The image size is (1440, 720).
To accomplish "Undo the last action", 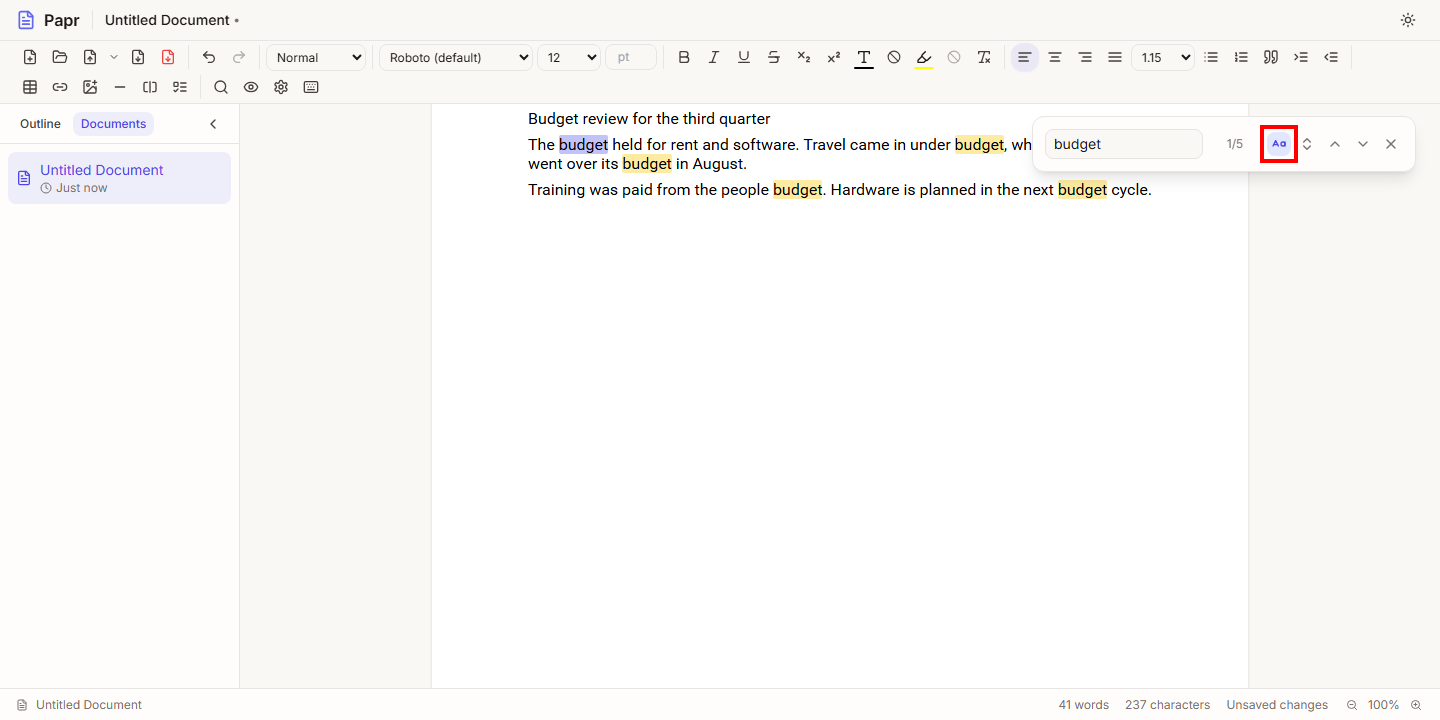I will pyautogui.click(x=209, y=57).
